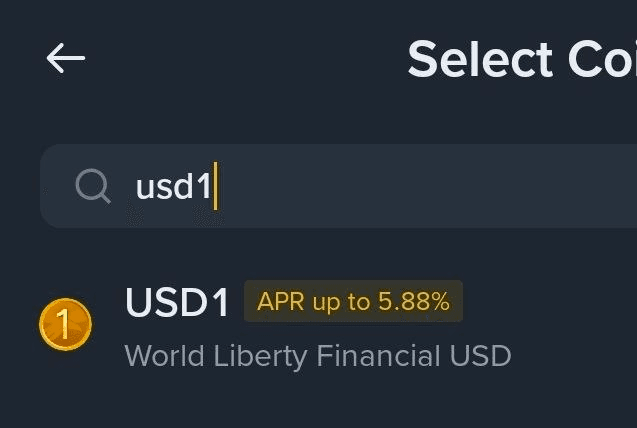The height and width of the screenshot is (428, 637).
Task: Select the World Liberty Financial stablecoin entry
Action: pos(317,355)
